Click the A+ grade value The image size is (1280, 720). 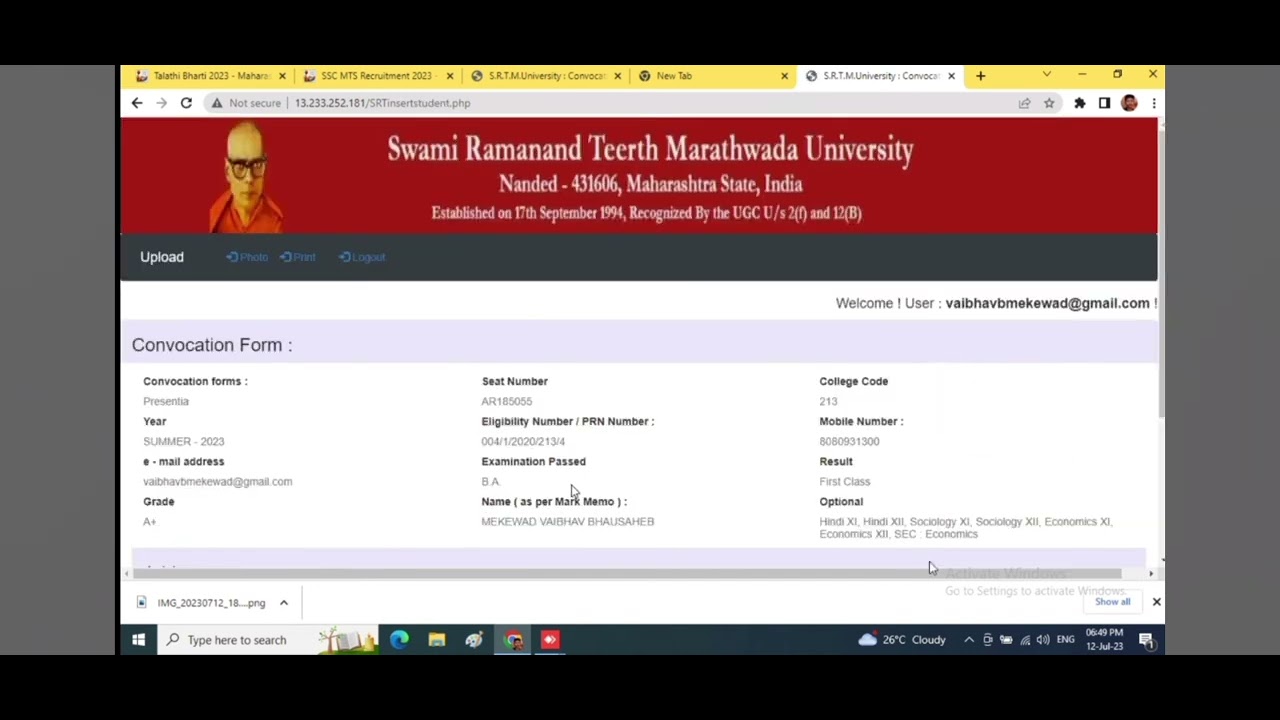point(150,521)
